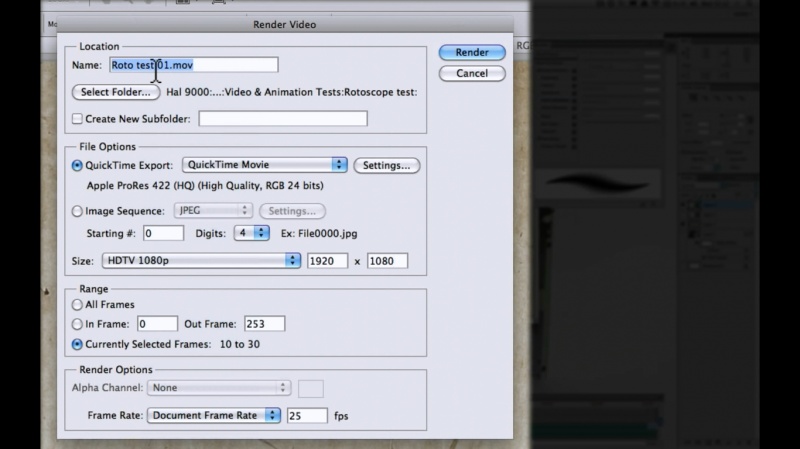The width and height of the screenshot is (800, 449).
Task: Open the QuickTime Movie format dropdown
Action: (264, 164)
